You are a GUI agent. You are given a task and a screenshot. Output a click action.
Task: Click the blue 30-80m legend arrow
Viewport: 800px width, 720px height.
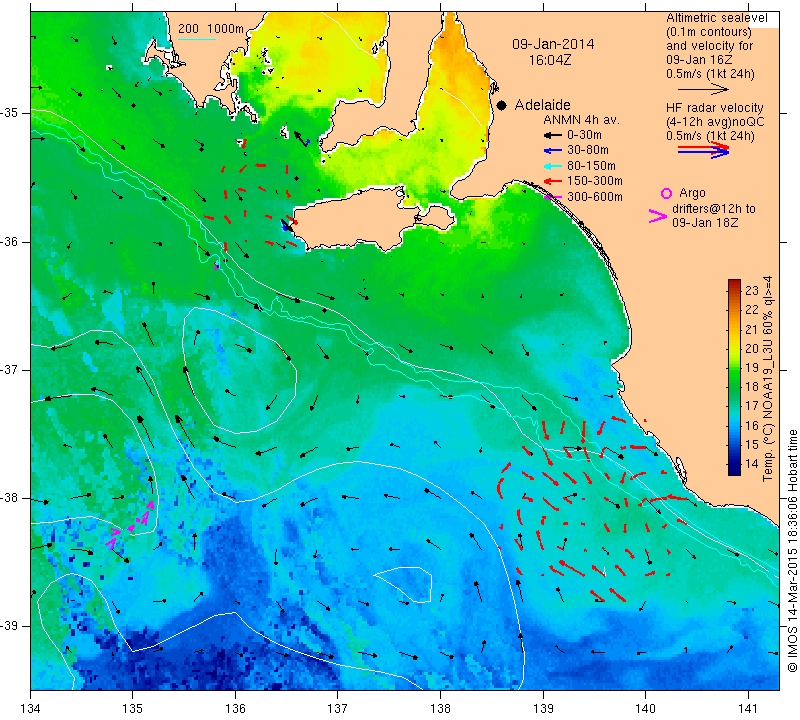pyautogui.click(x=553, y=151)
